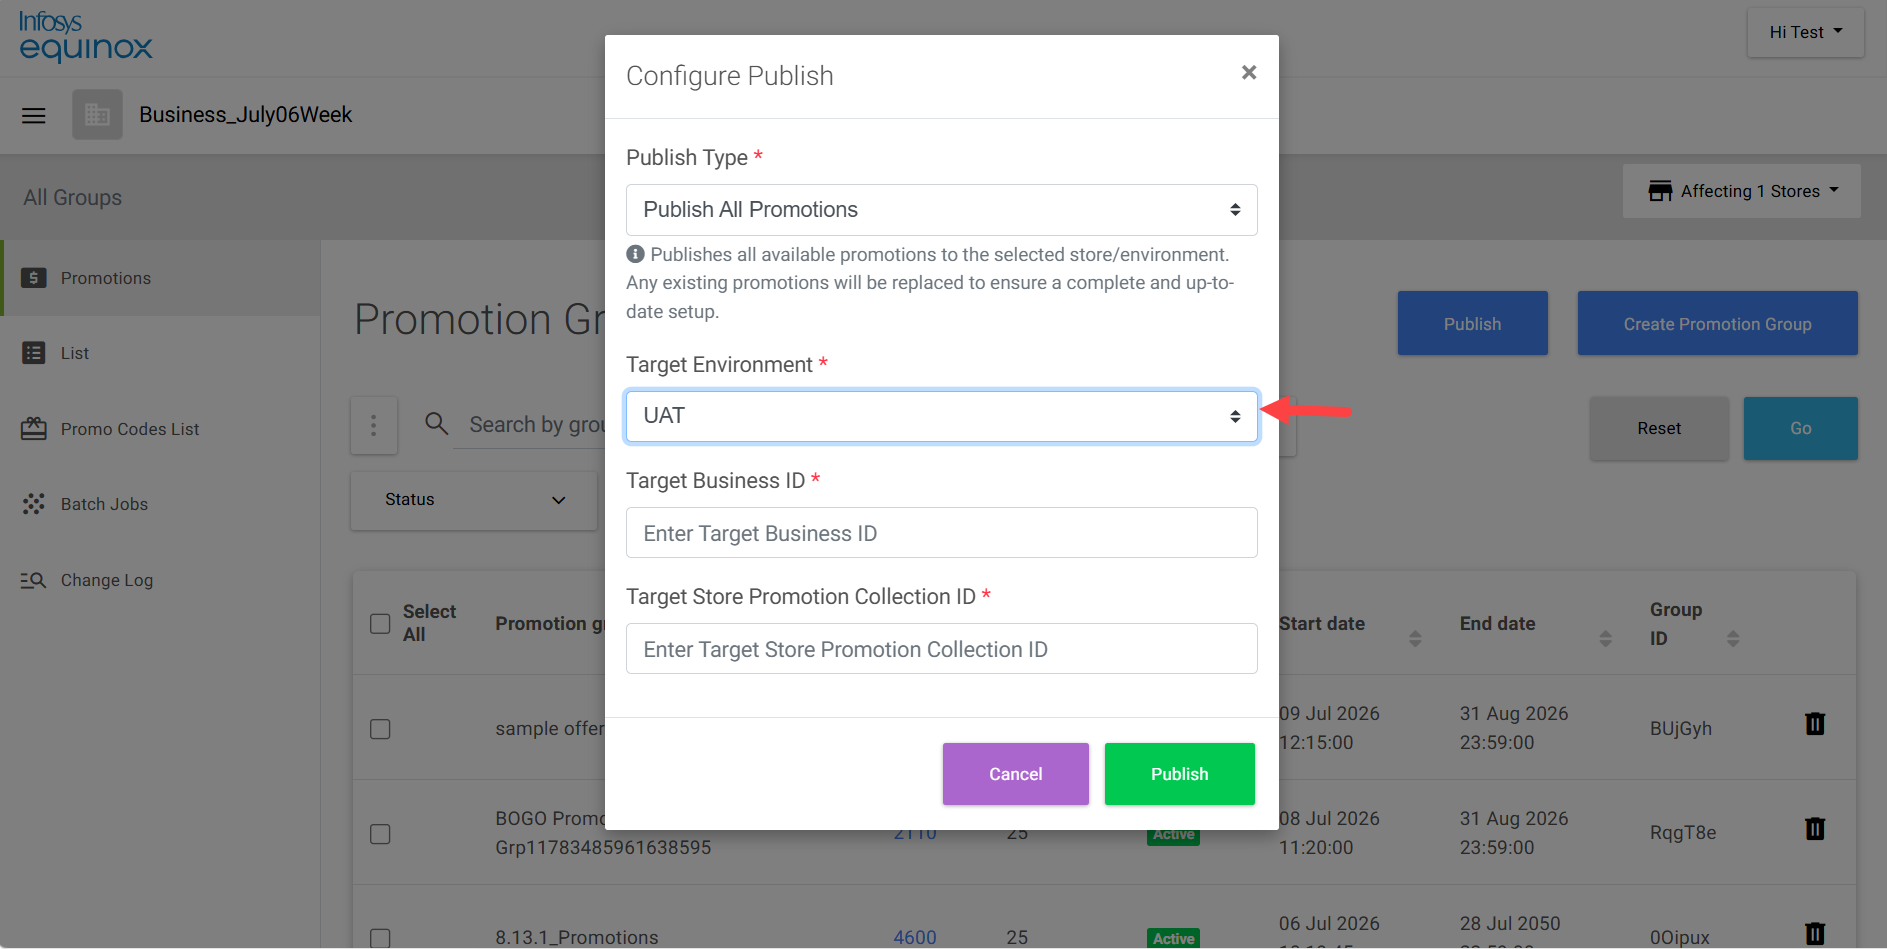Close the Configure Publish dialog
The height and width of the screenshot is (949, 1887).
click(1248, 73)
